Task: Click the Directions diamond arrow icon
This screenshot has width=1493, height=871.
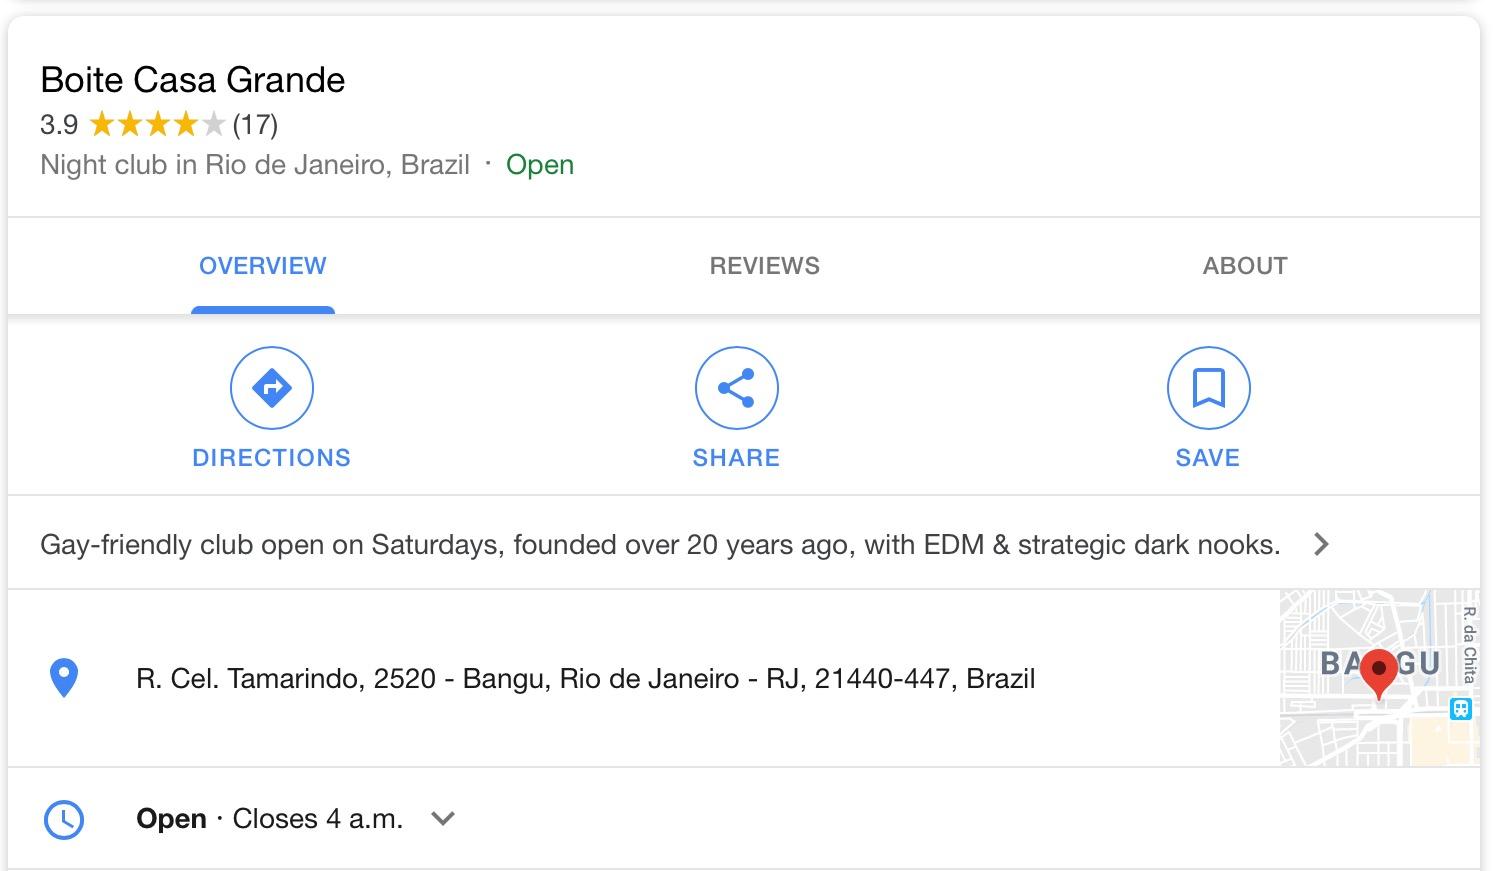Action: [272, 388]
